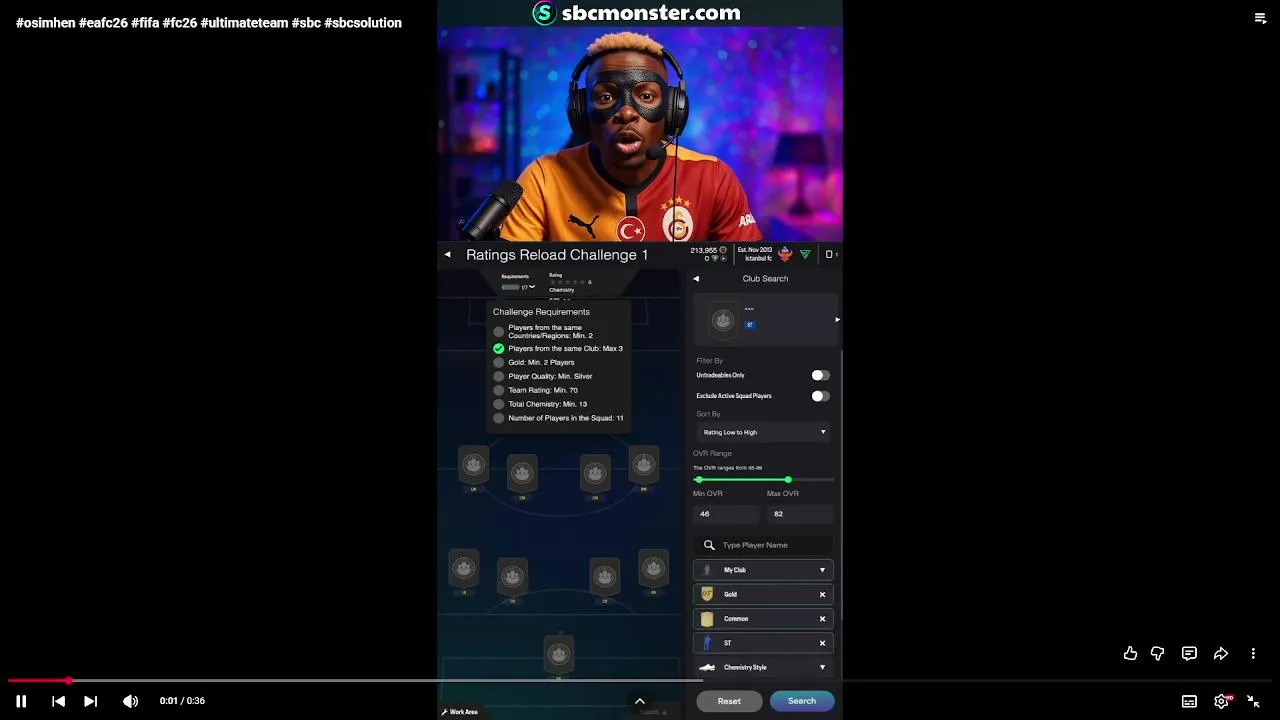Like this video
Viewport: 1280px width, 720px height.
(x=1130, y=653)
